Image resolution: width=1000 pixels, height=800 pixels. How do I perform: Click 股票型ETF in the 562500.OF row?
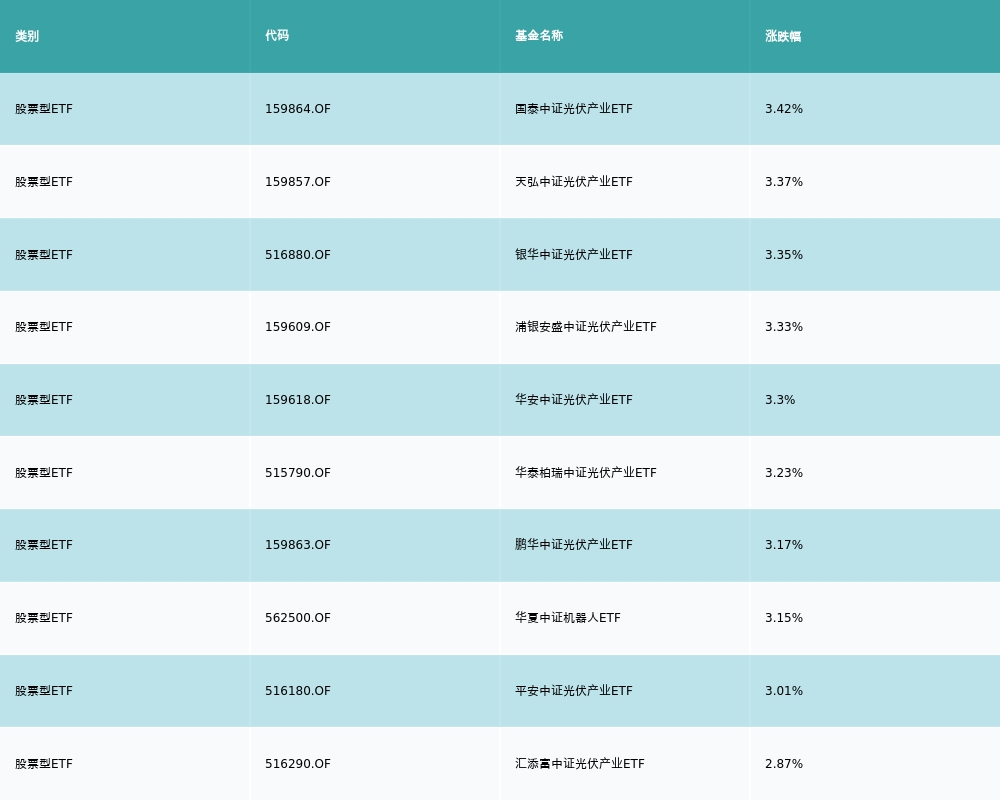[44, 618]
